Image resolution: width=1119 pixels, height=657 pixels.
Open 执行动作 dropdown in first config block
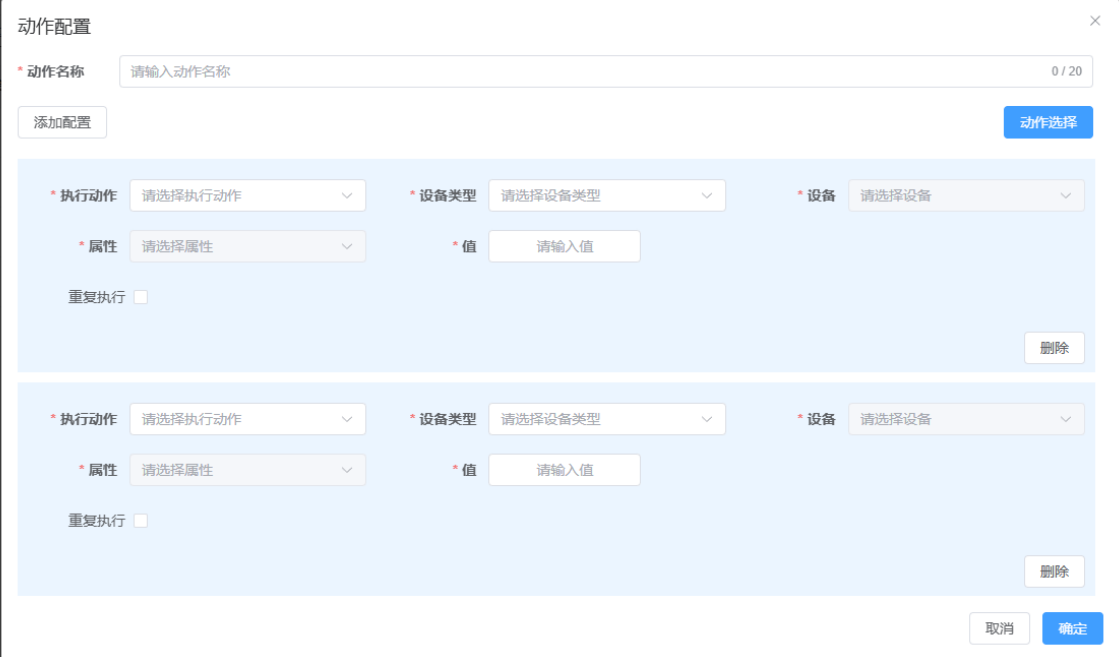coord(248,195)
